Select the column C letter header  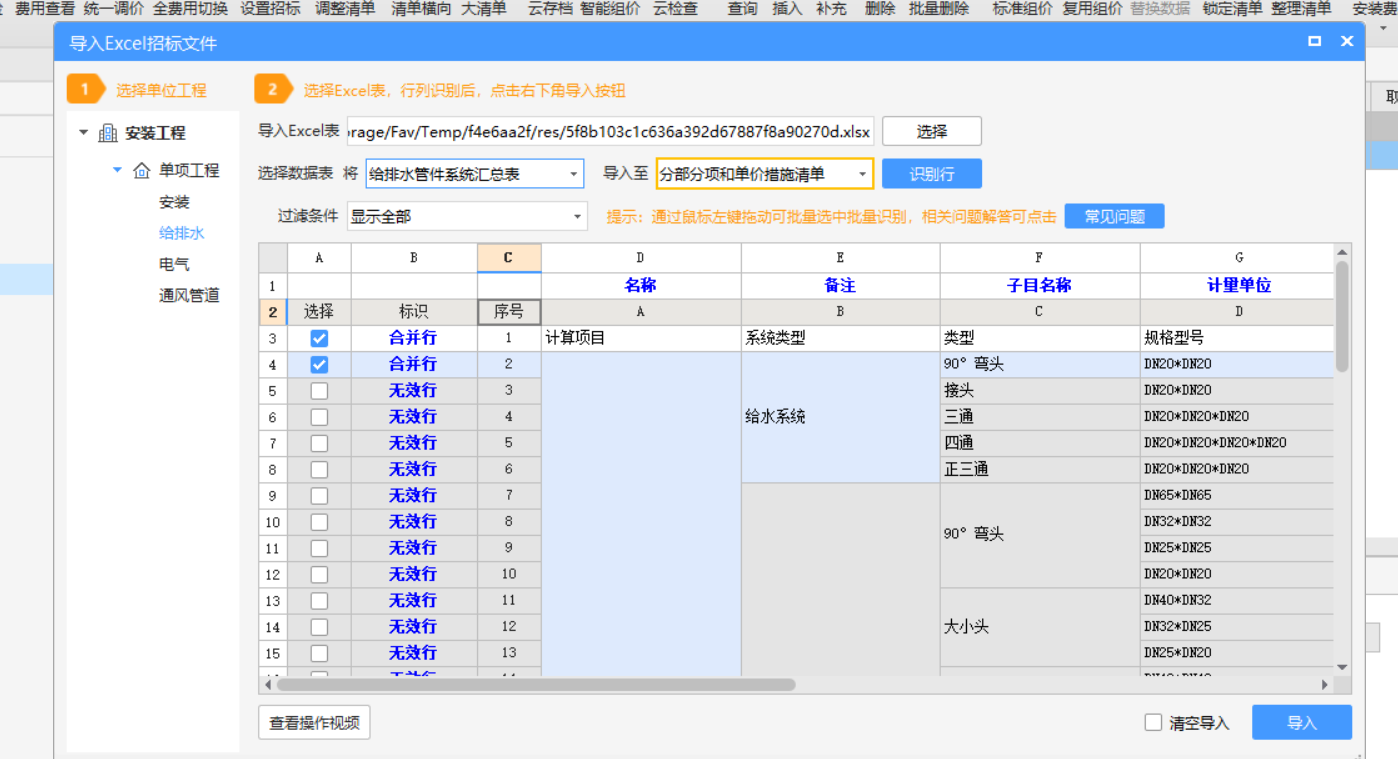click(x=509, y=258)
